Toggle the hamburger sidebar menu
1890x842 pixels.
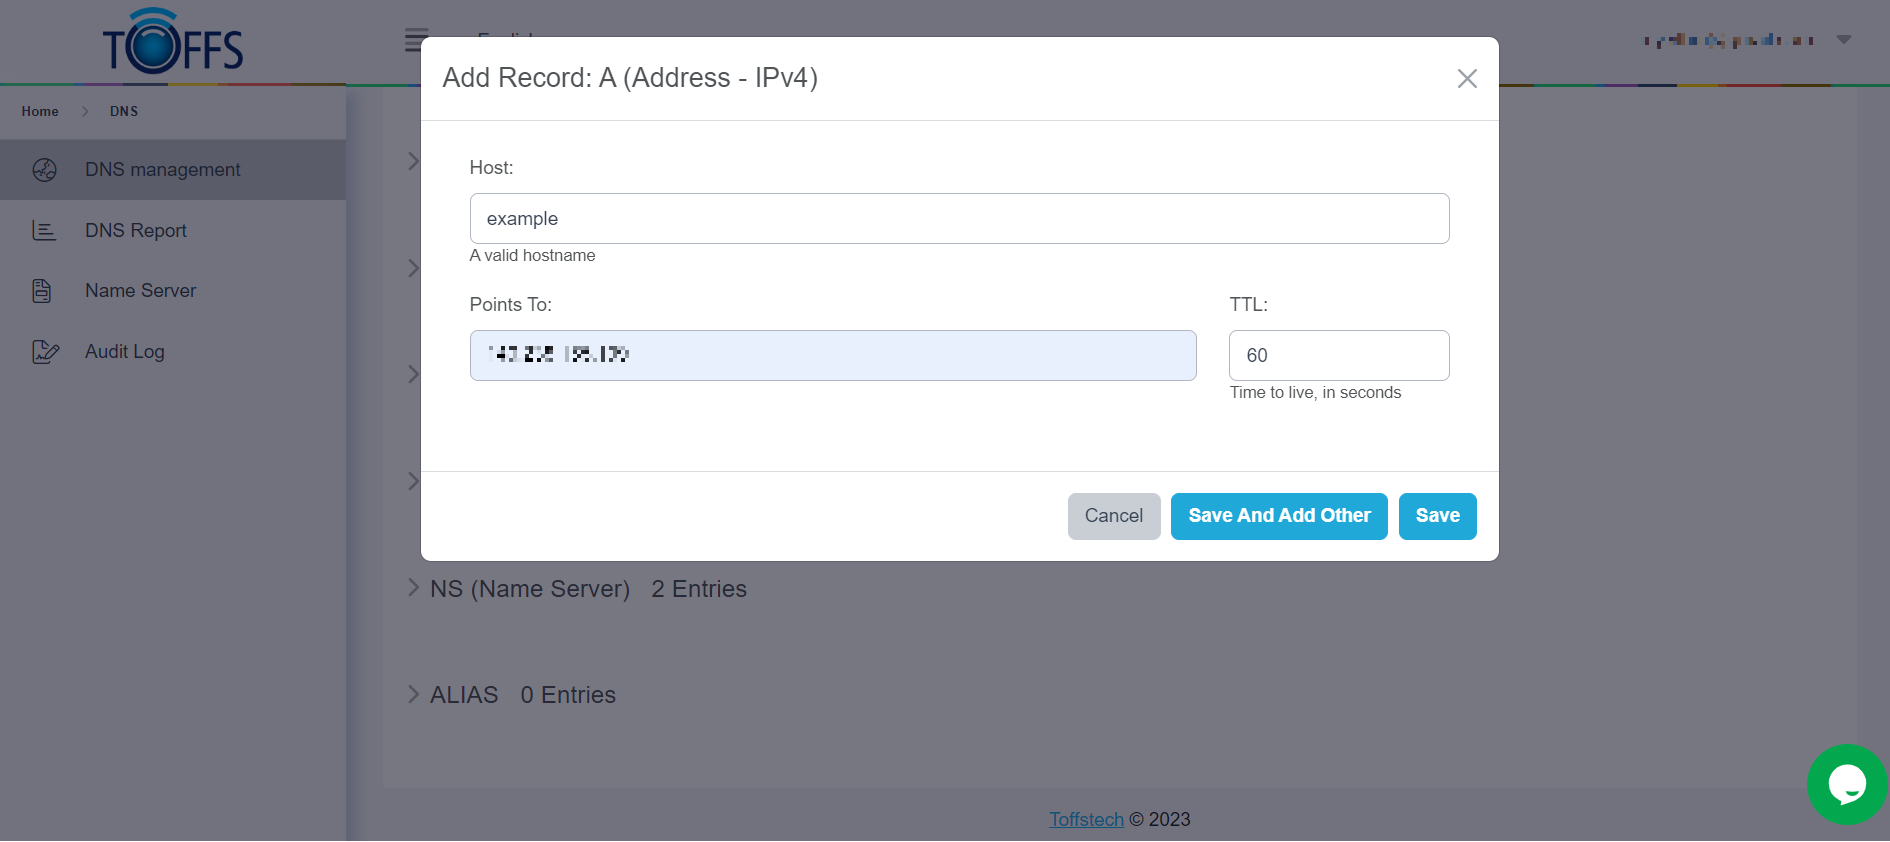pyautogui.click(x=414, y=41)
